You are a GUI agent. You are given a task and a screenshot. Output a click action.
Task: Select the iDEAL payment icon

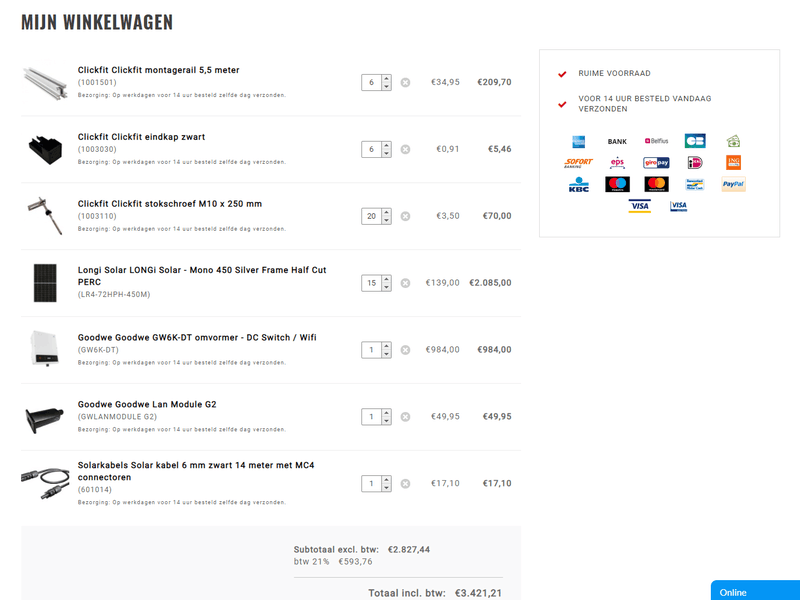(695, 163)
